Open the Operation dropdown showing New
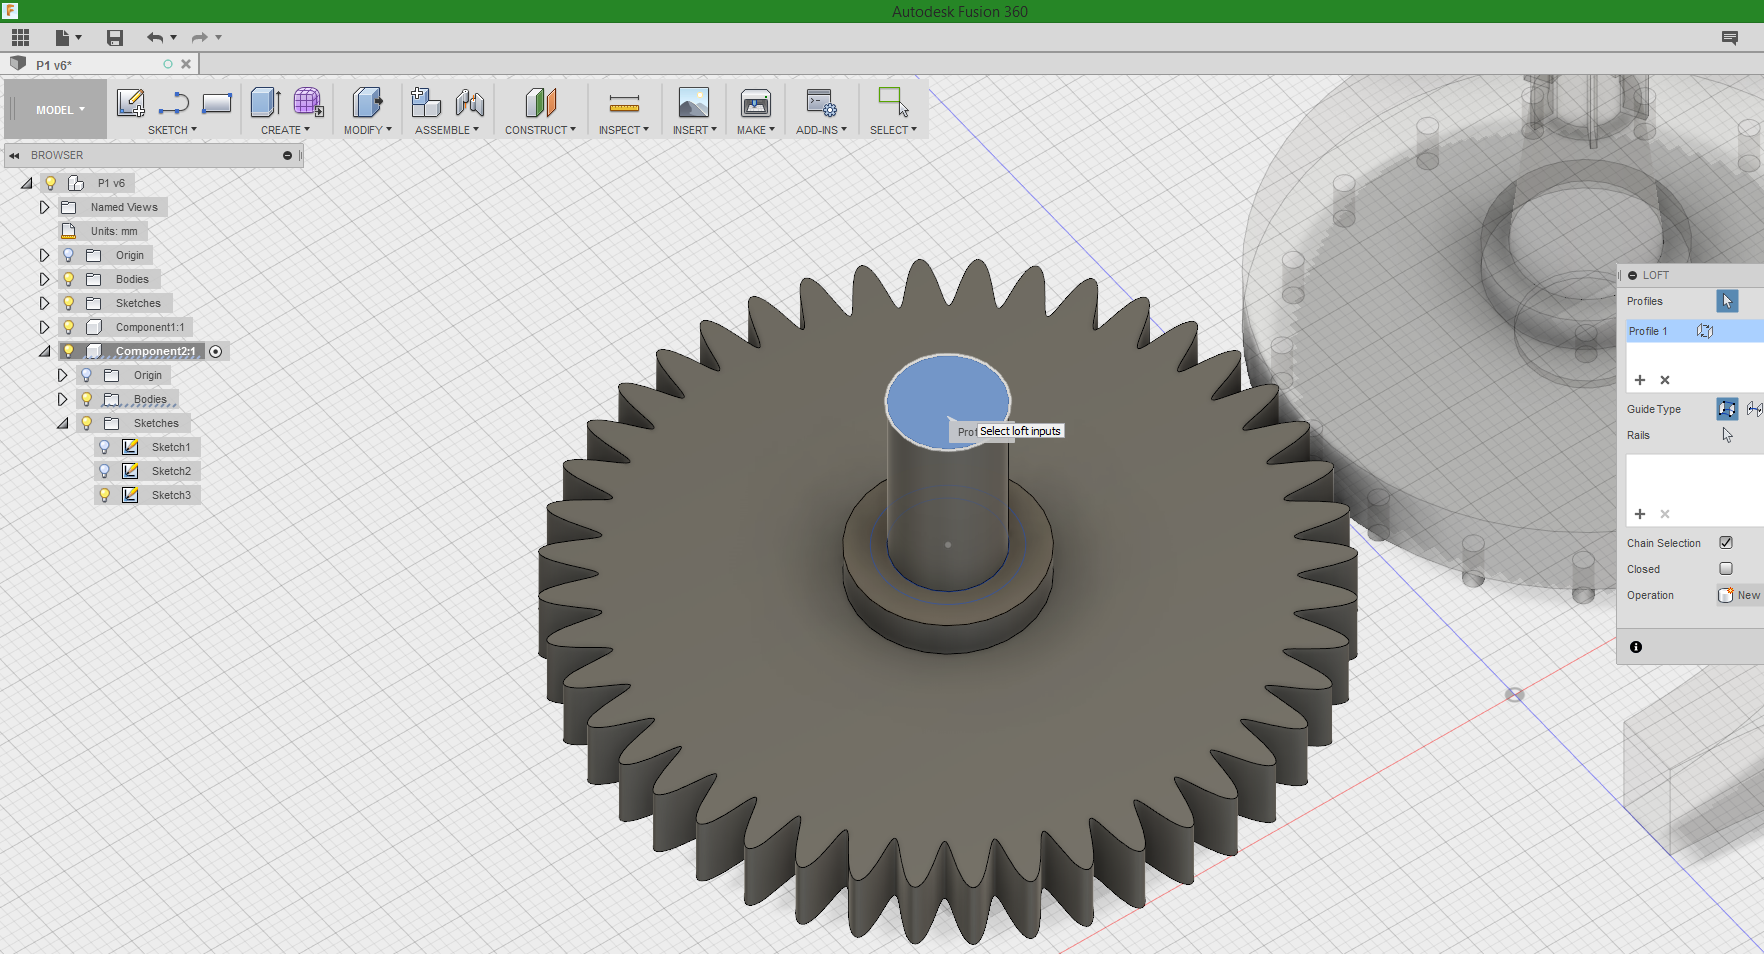Screen dimensions: 1764x954 (x=1740, y=595)
